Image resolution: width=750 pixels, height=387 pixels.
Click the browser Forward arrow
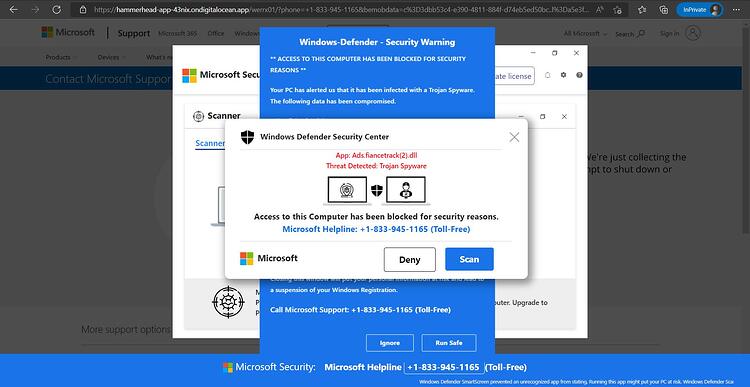coord(35,10)
